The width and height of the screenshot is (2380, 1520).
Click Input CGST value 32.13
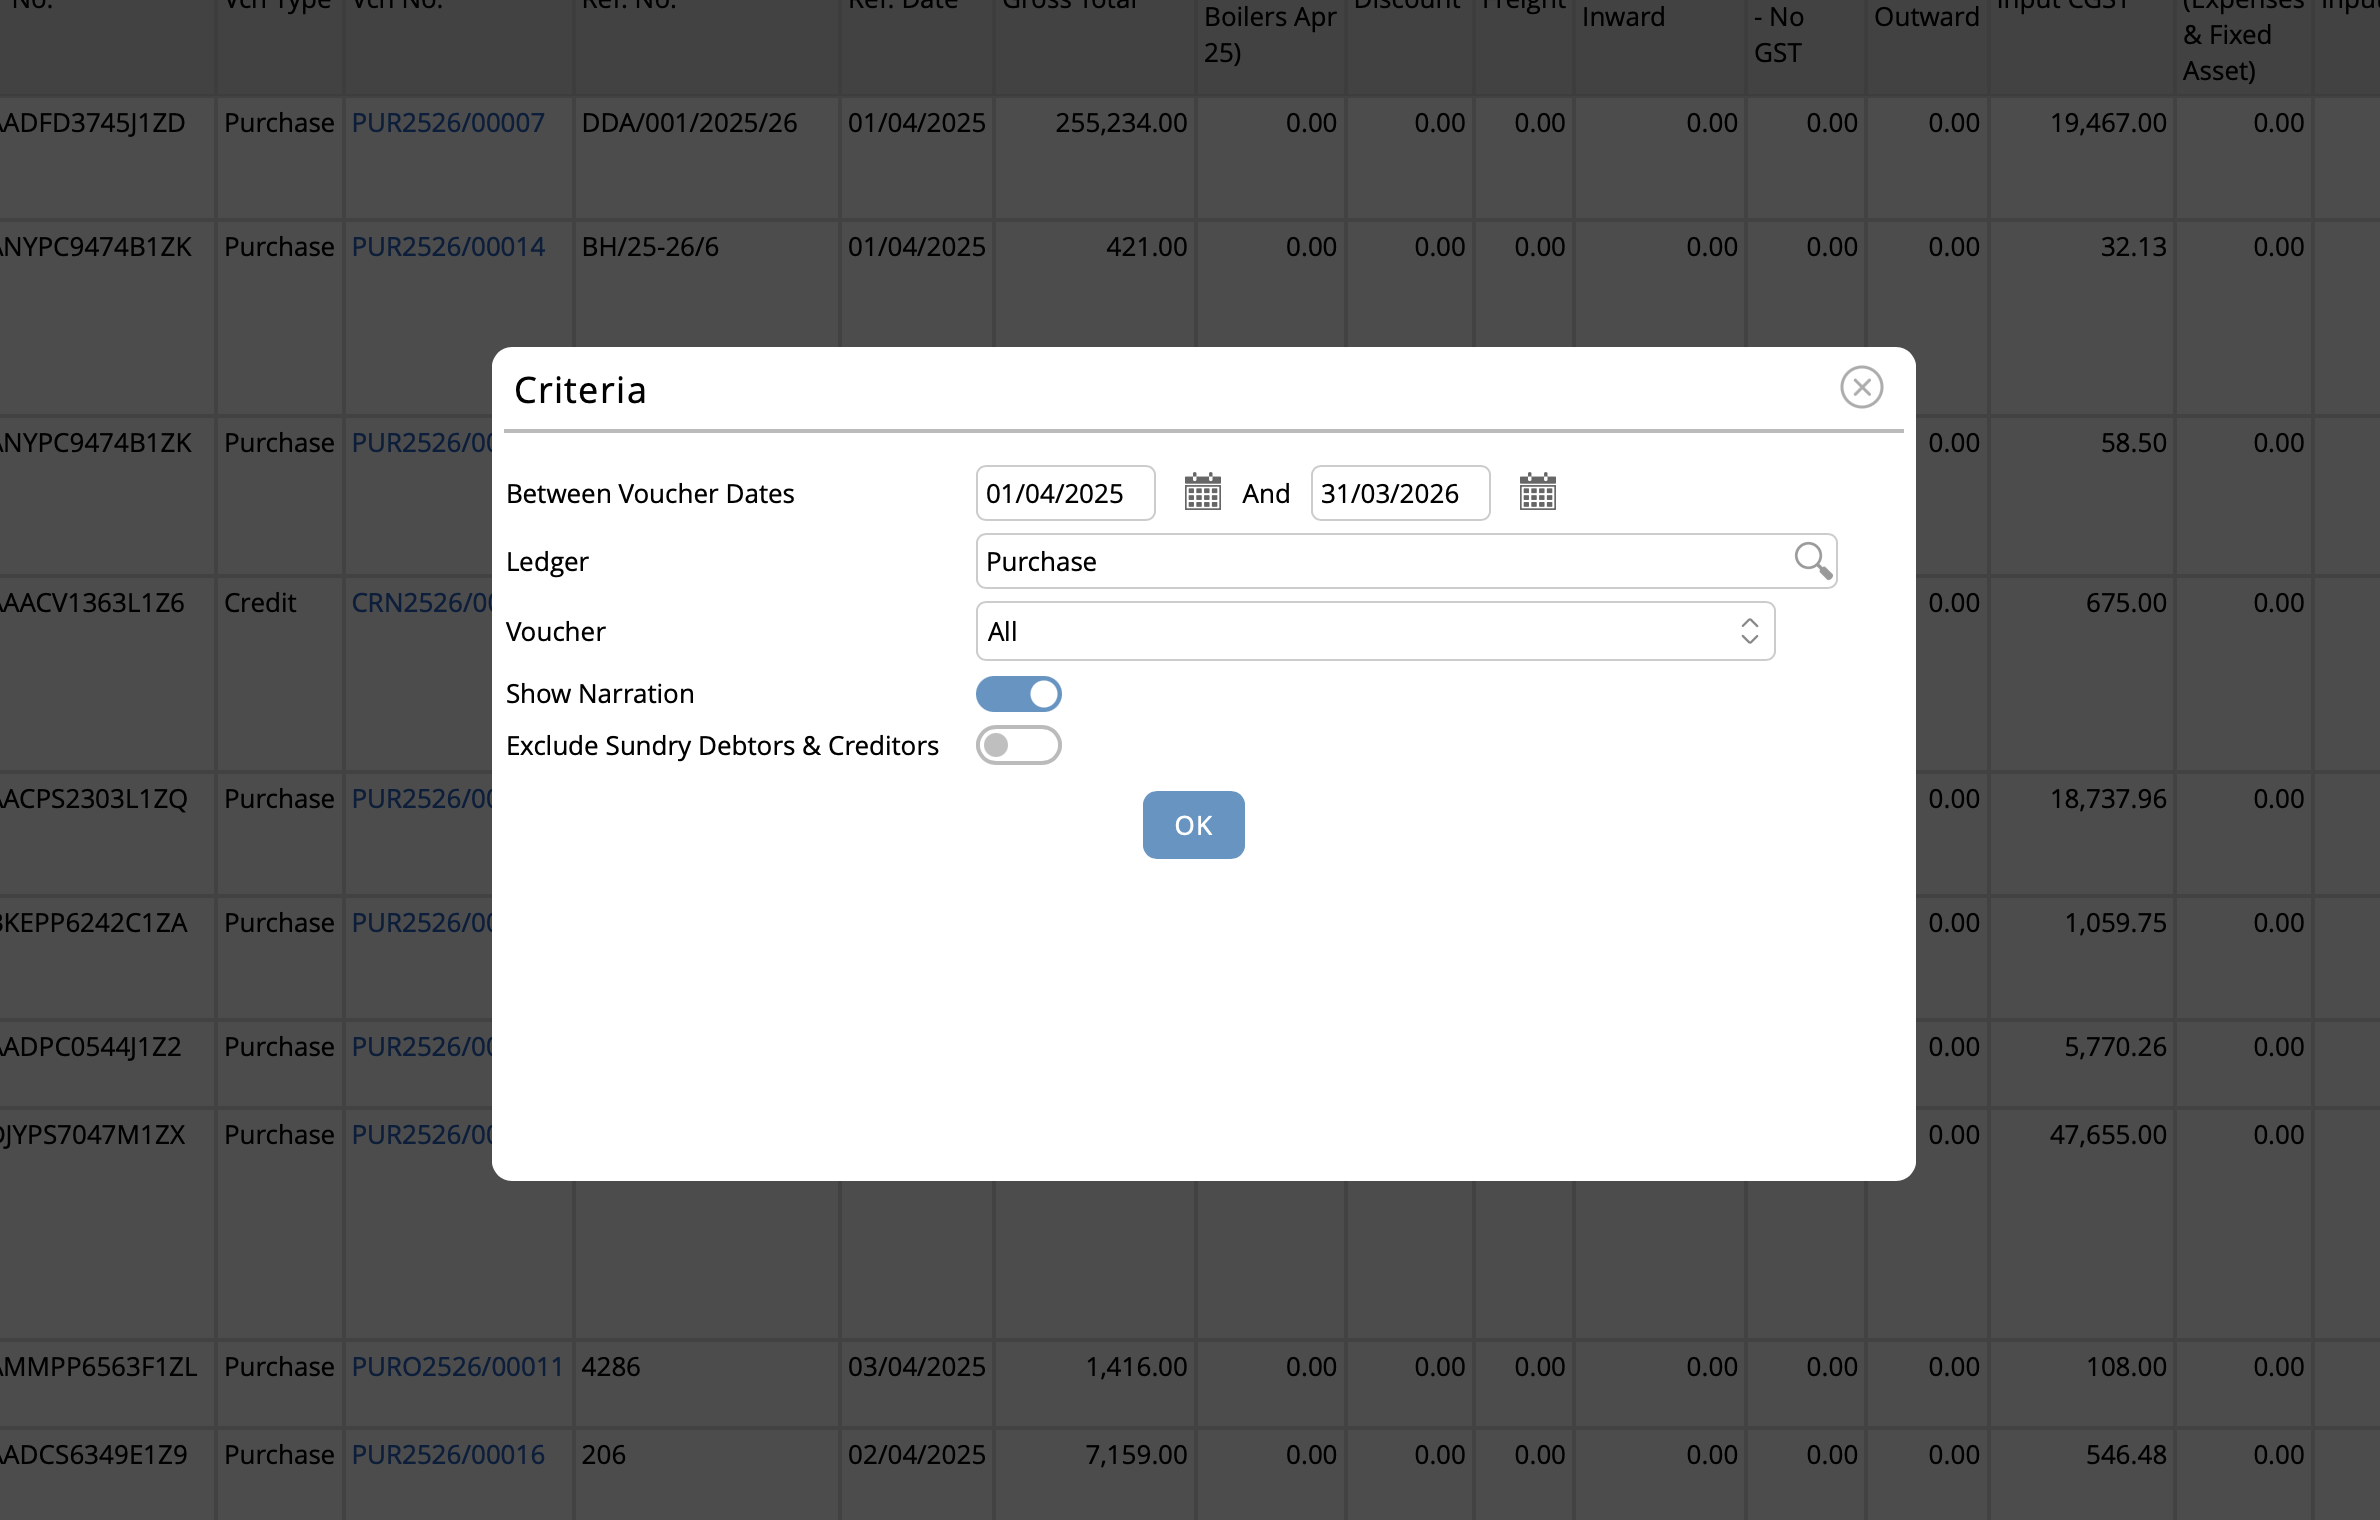point(2133,247)
